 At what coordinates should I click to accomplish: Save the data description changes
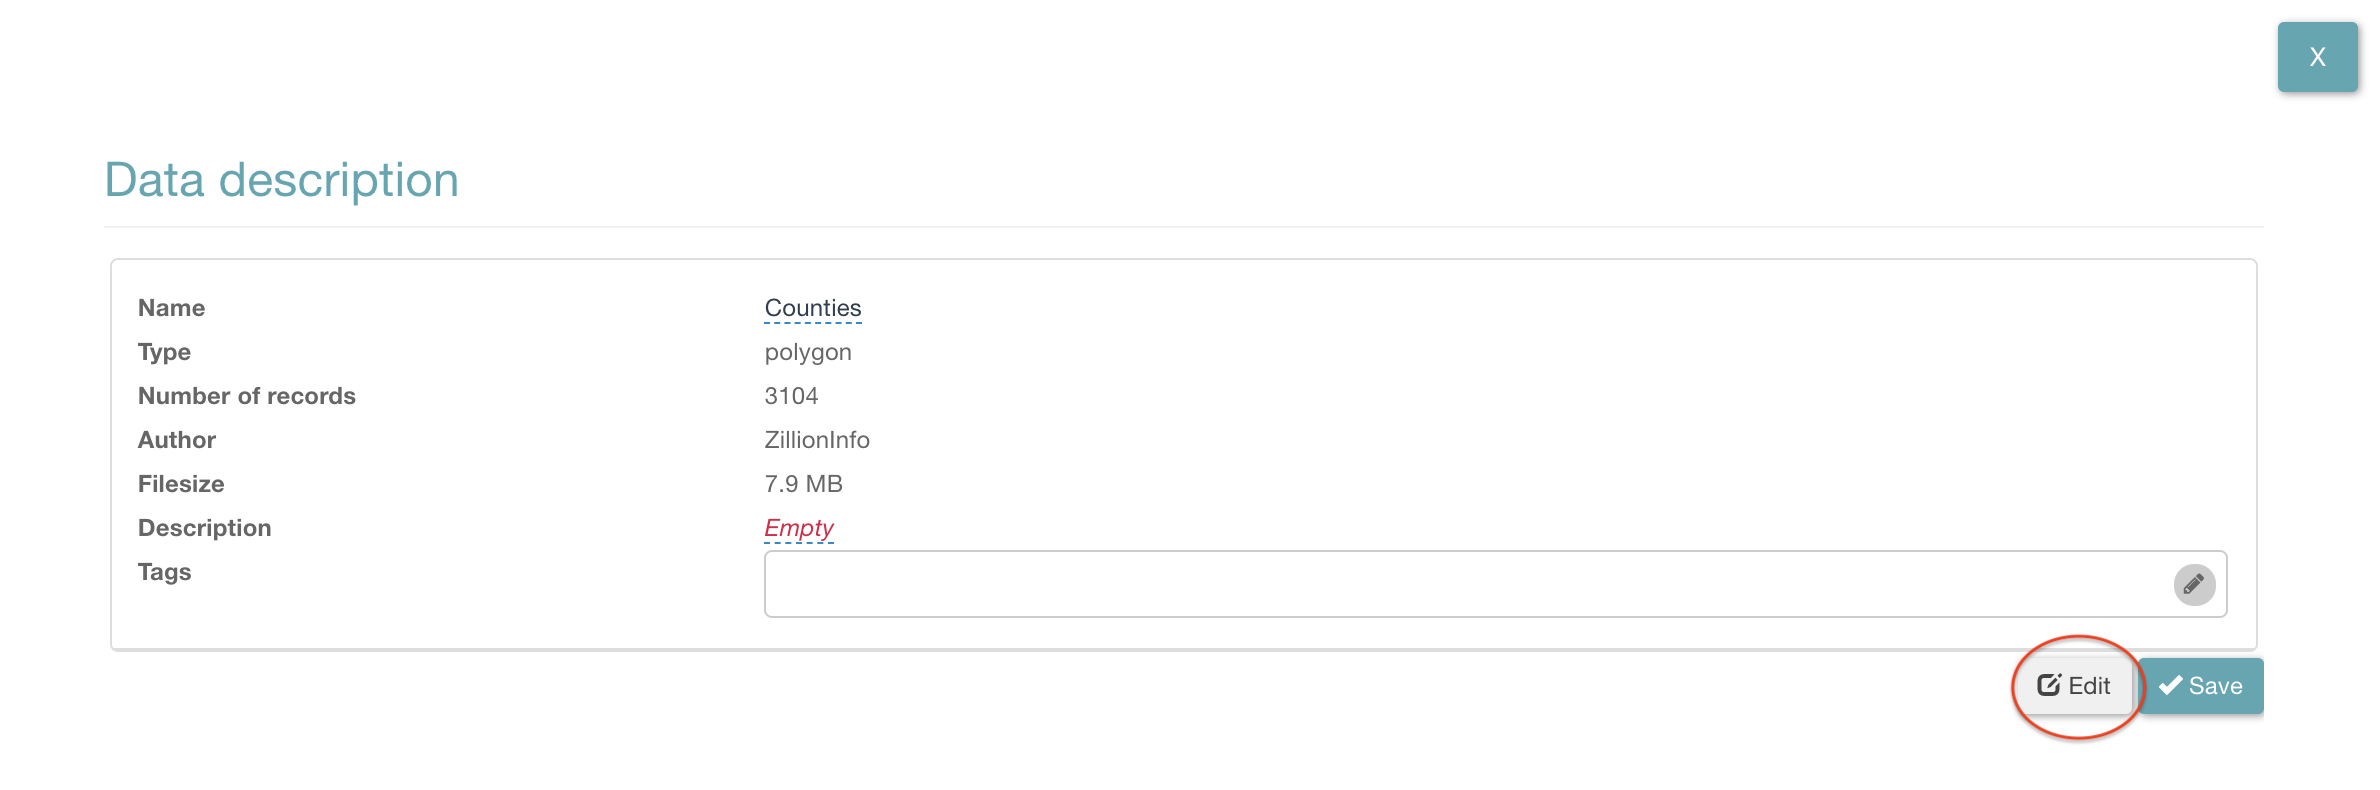point(2201,686)
